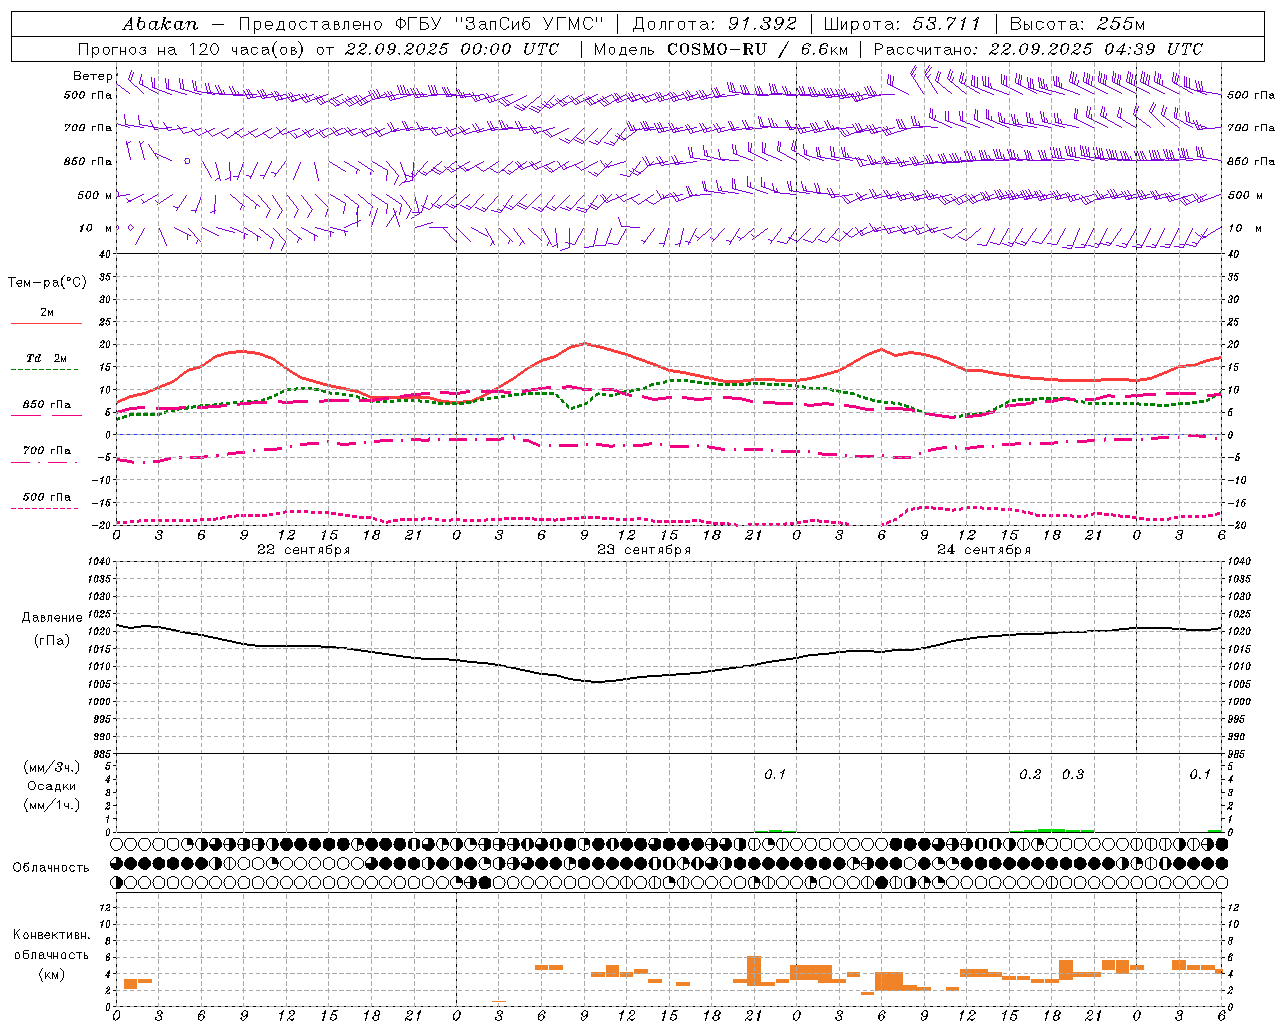Click the Ветер section label
The height and width of the screenshot is (1024, 1280).
(x=93, y=76)
